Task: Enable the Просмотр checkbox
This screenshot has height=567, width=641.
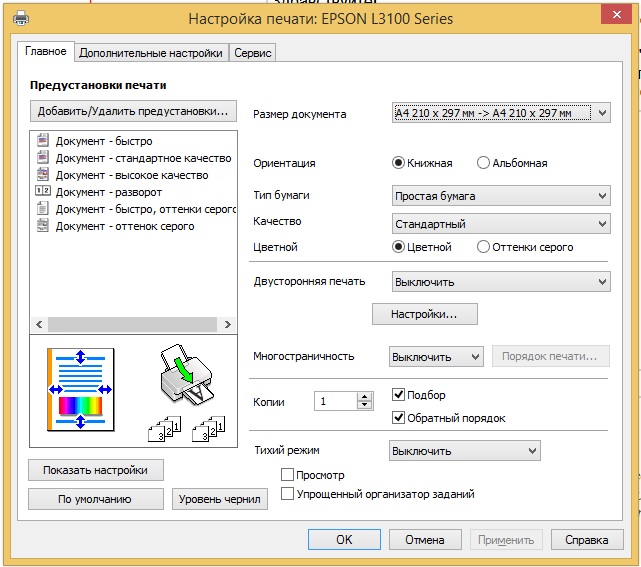Action: pos(287,475)
